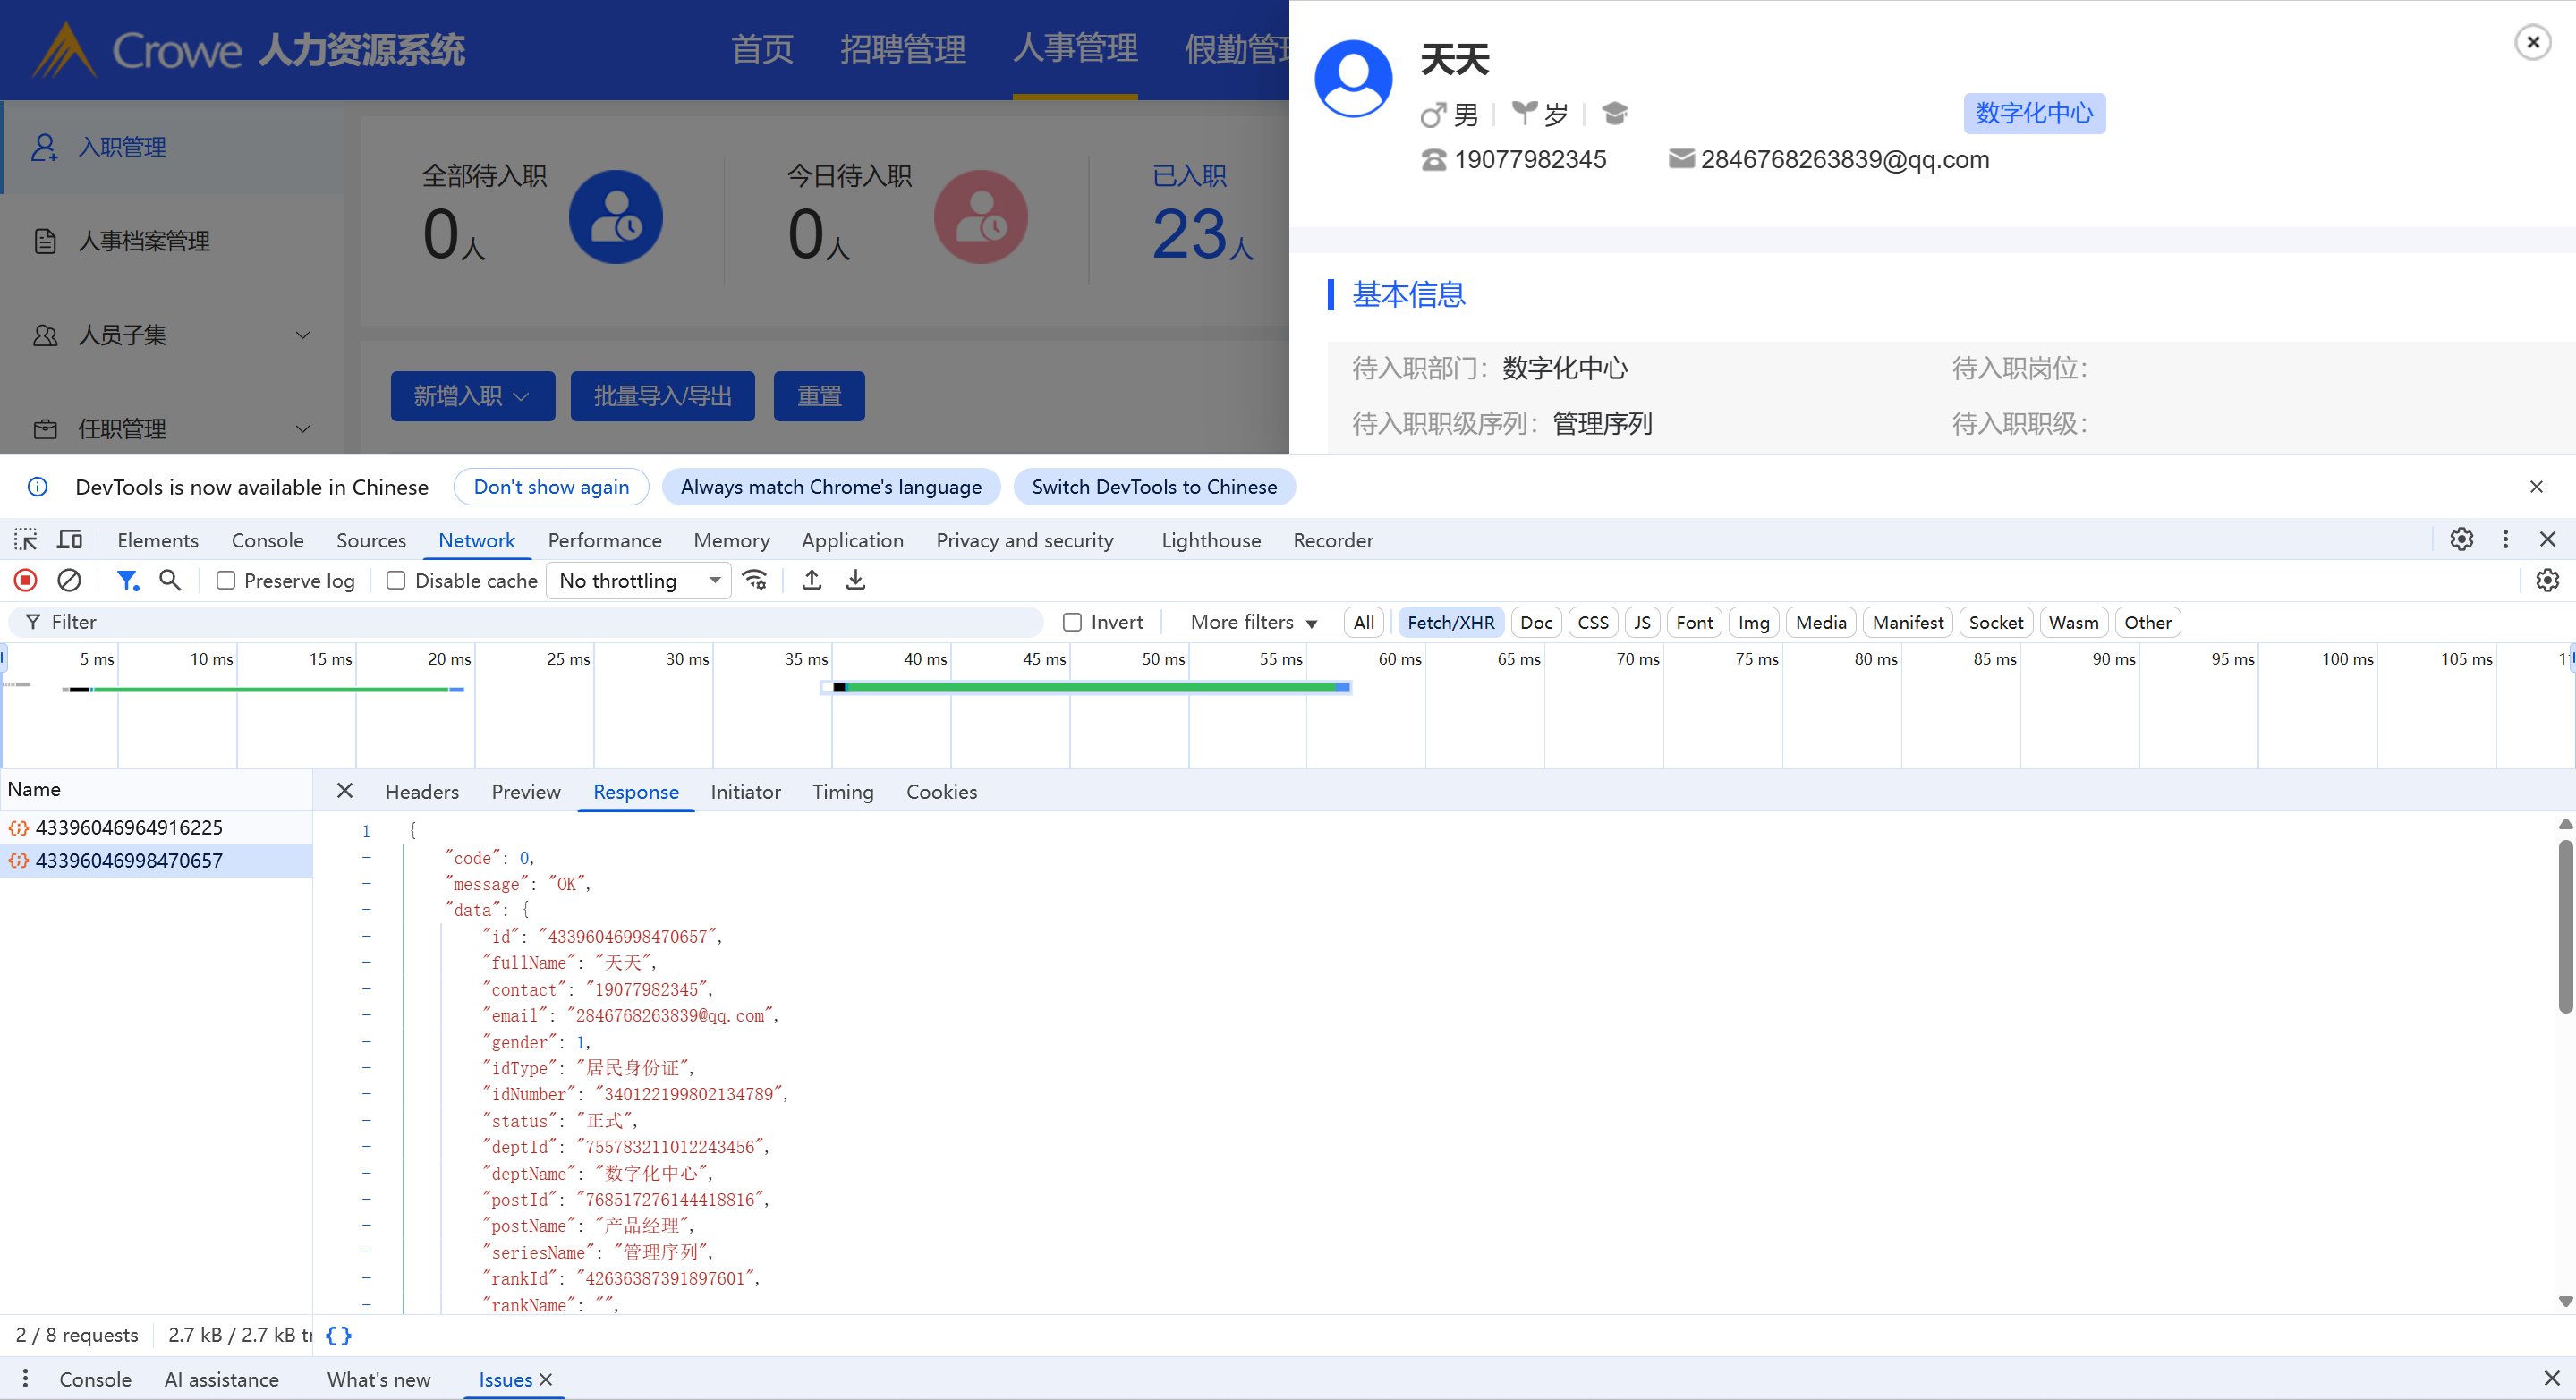The width and height of the screenshot is (2576, 1400).
Task: Toggle device toolbar icon
Action: point(69,540)
